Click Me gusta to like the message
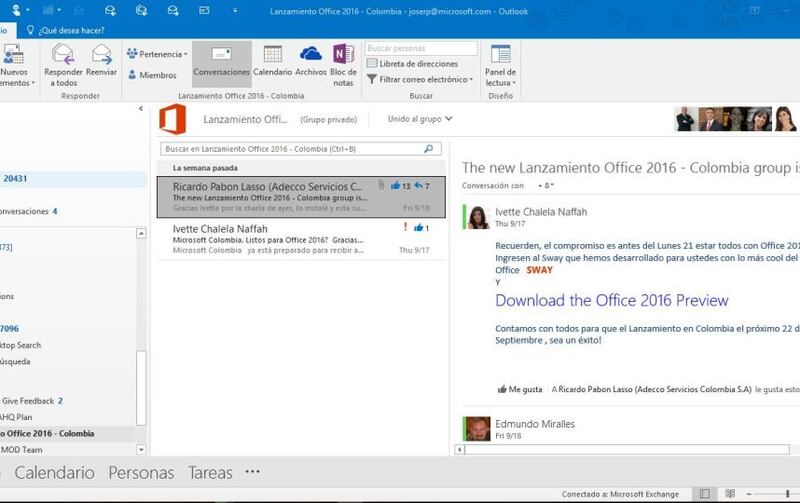Screen dimensions: 800x503 (x=520, y=389)
